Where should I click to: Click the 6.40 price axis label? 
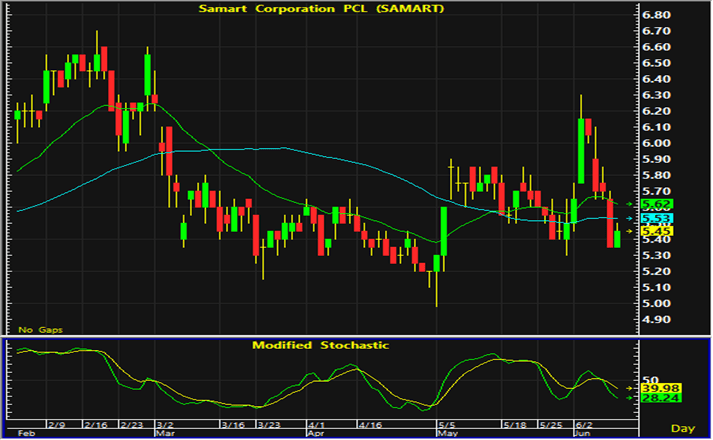[x=656, y=79]
